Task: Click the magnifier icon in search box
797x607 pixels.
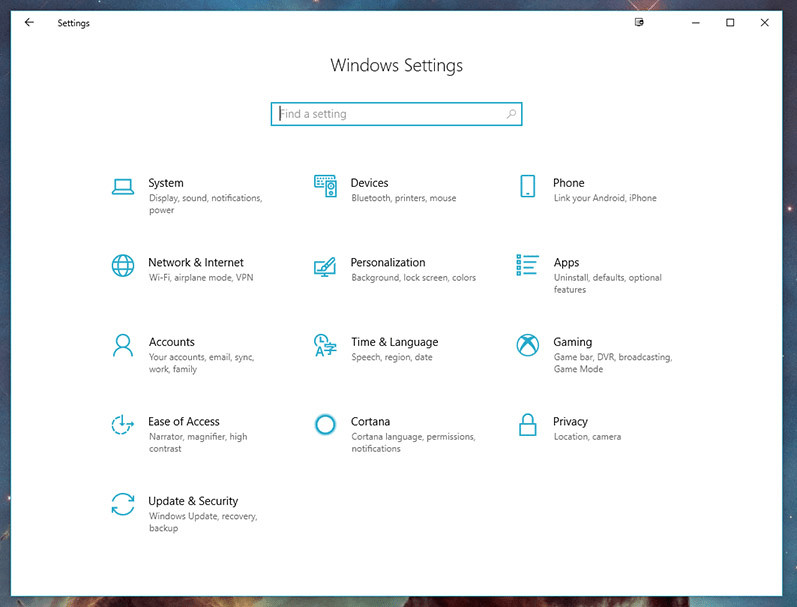Action: [x=511, y=114]
